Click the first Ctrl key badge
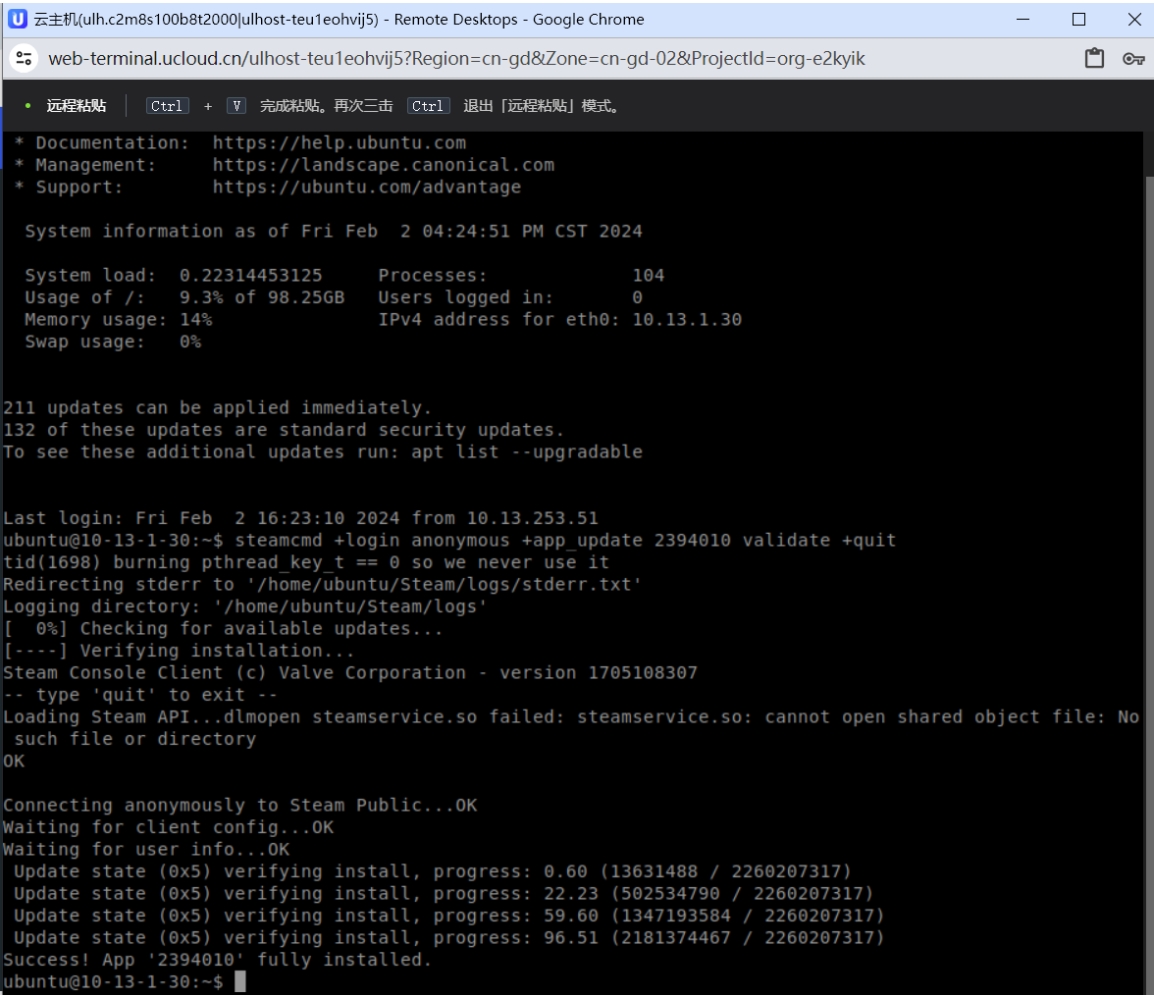1154x995 pixels. coord(167,106)
